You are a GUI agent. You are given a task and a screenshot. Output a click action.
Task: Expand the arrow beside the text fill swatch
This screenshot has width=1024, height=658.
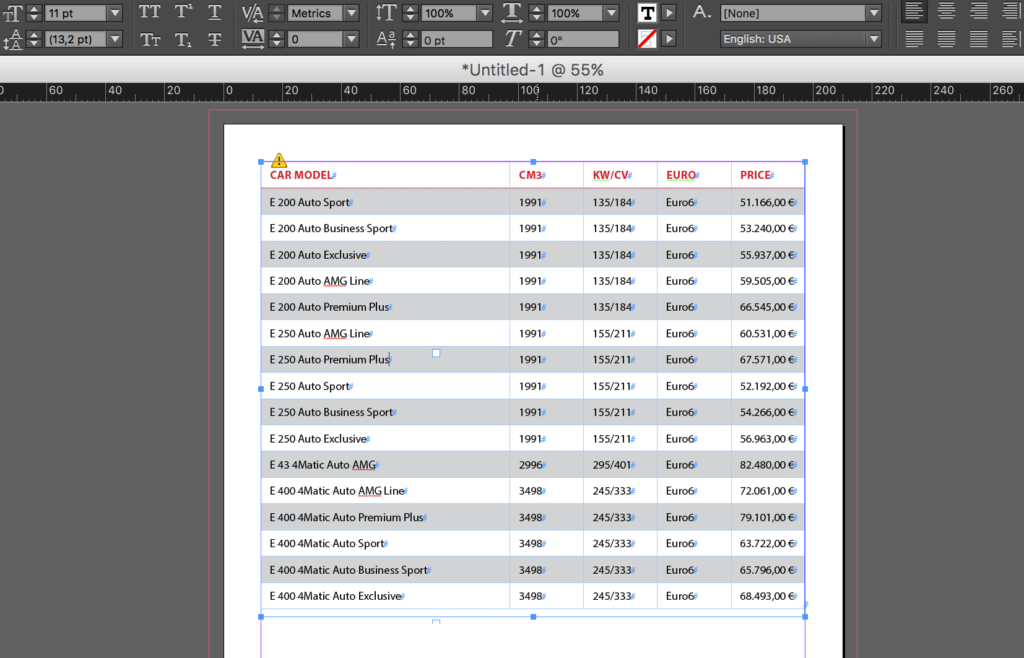pos(669,13)
